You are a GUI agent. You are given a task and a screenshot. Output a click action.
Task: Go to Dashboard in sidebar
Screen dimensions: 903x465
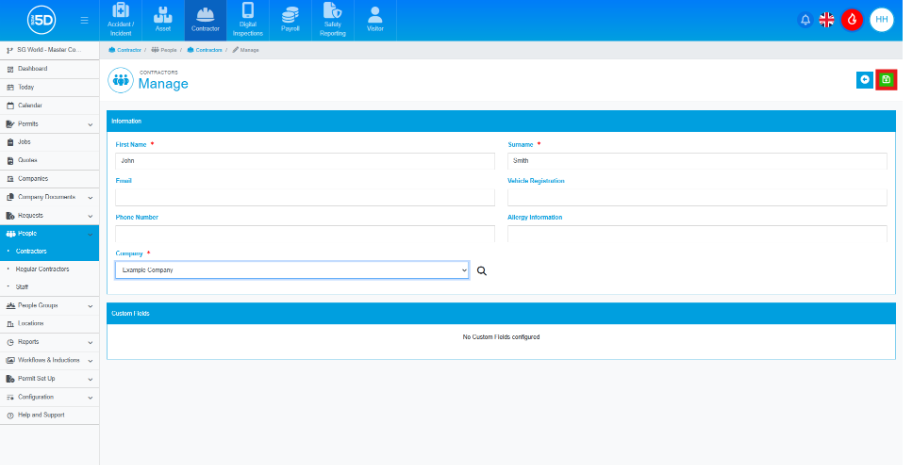[x=50, y=69]
